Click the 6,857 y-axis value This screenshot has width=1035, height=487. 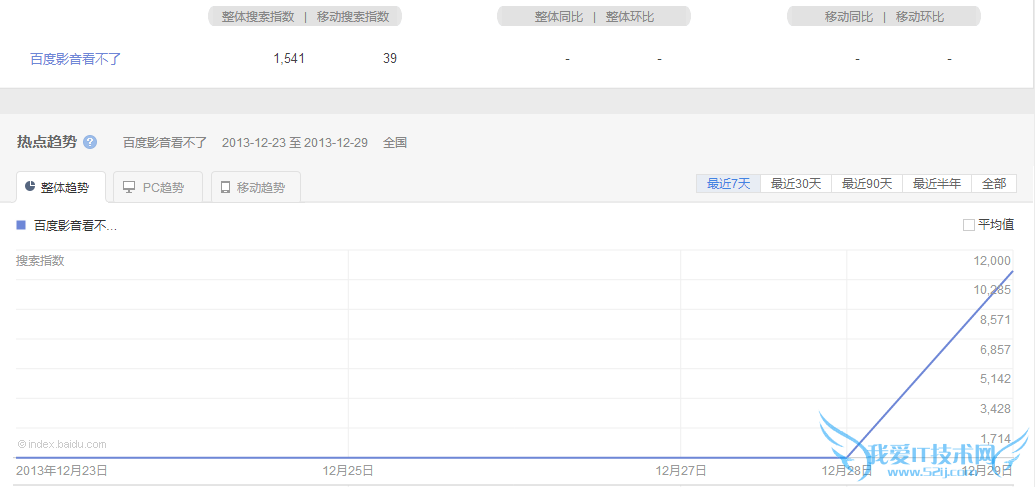[995, 350]
